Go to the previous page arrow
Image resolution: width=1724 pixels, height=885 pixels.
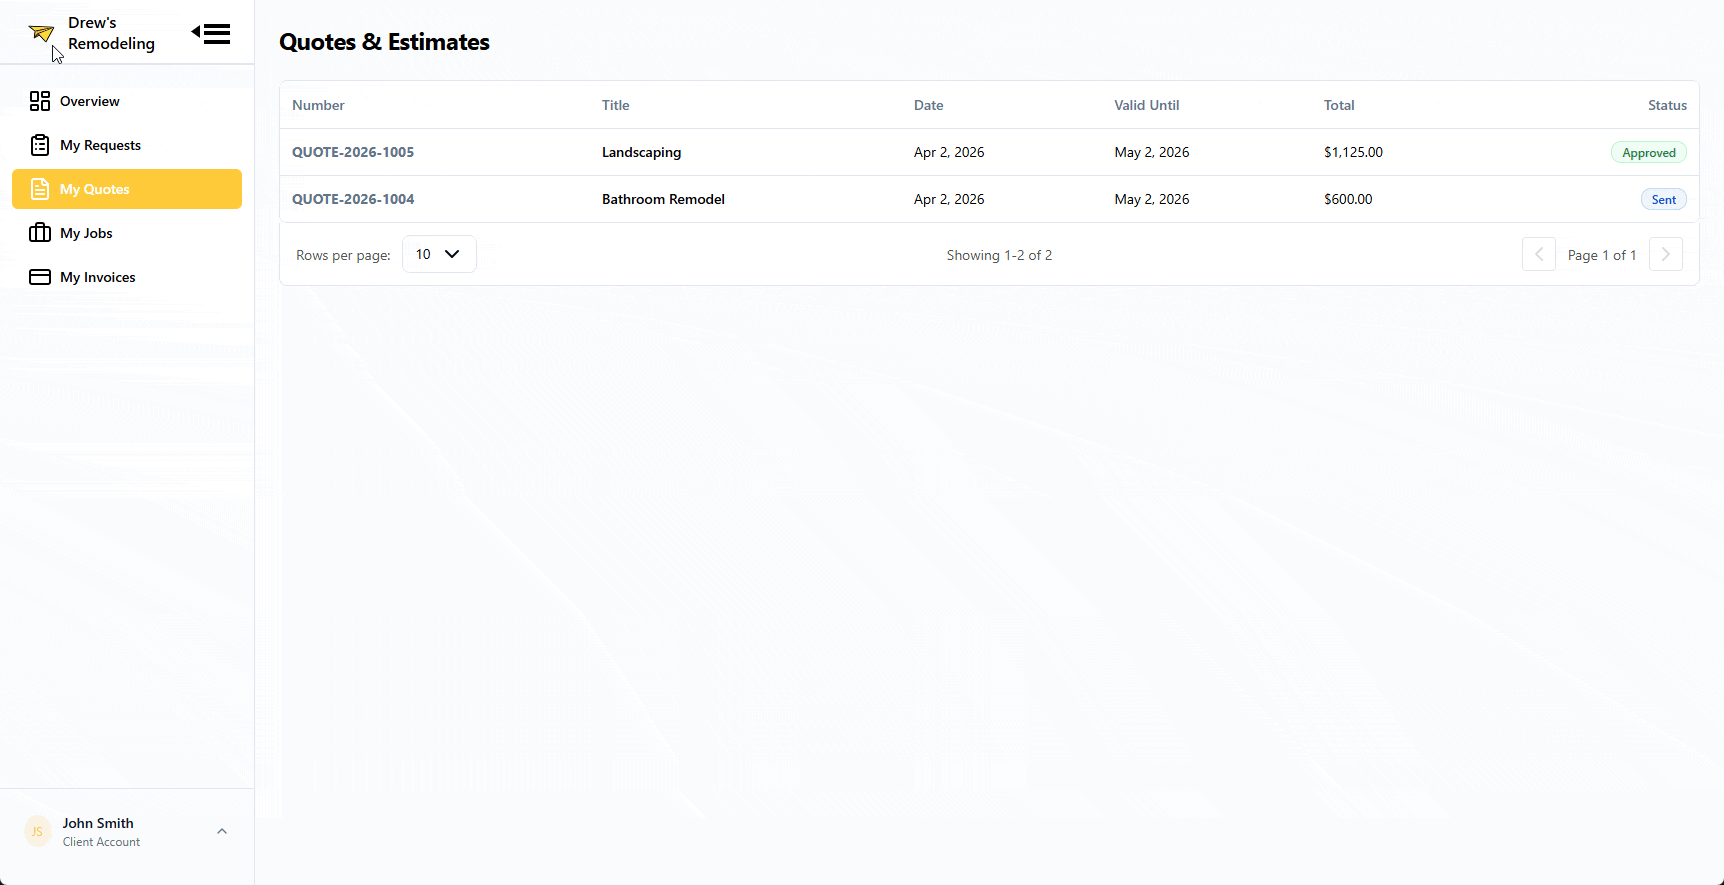coord(1539,254)
